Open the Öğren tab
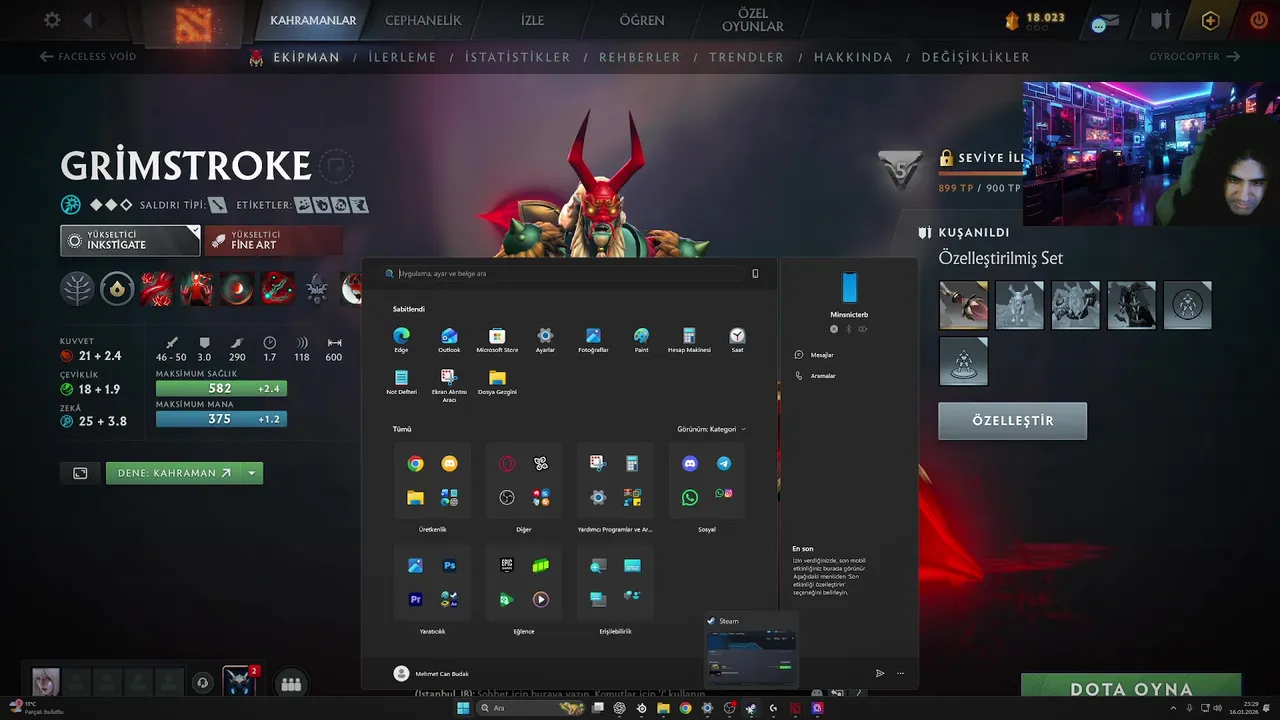This screenshot has width=1280, height=720. click(642, 21)
